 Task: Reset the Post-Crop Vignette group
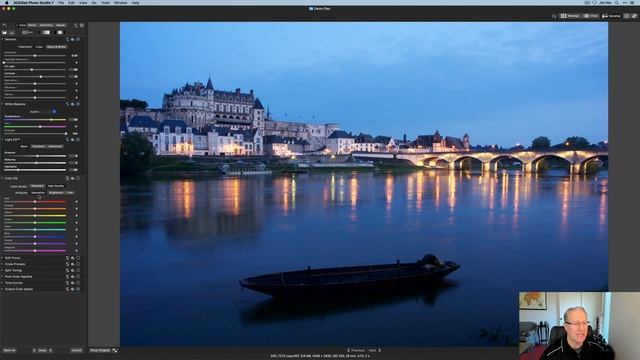68,276
